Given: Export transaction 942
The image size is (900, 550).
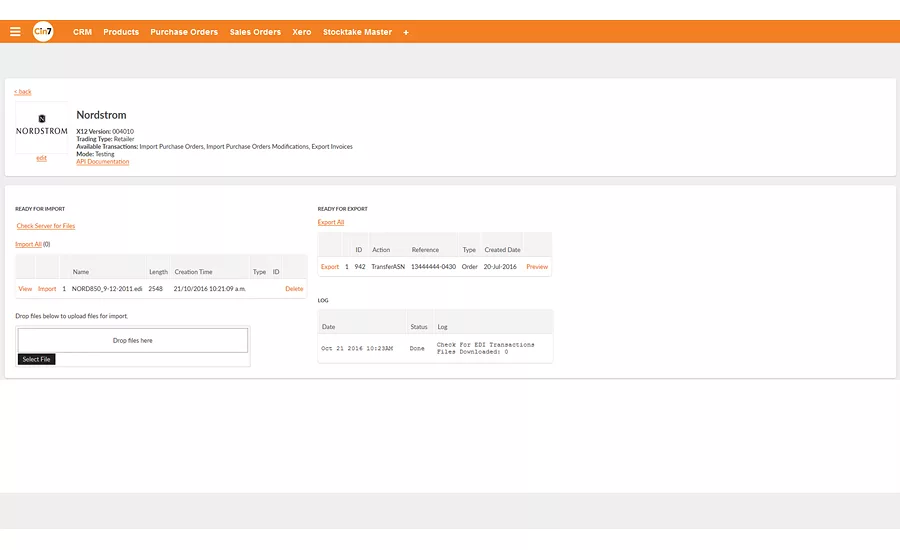Looking at the screenshot, I should [x=329, y=267].
